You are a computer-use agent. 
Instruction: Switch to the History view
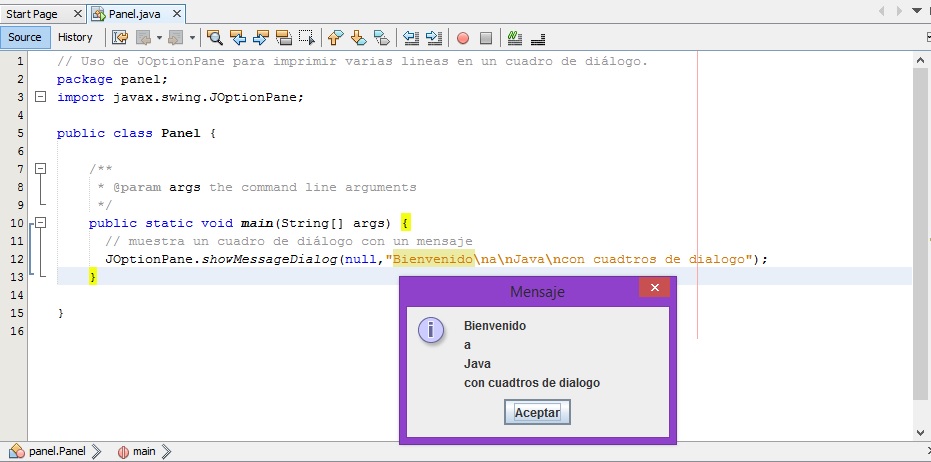coord(75,37)
